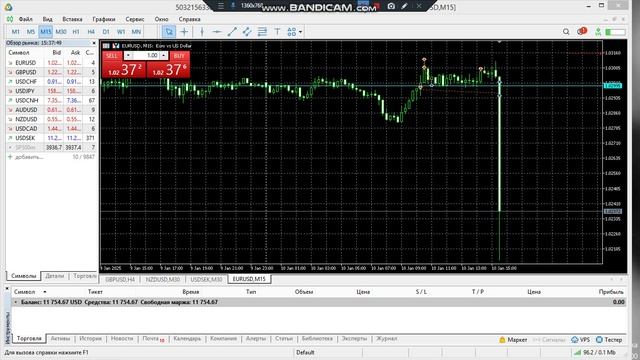Open the Сервис menu
This screenshot has height=360, width=640.
(135, 19)
